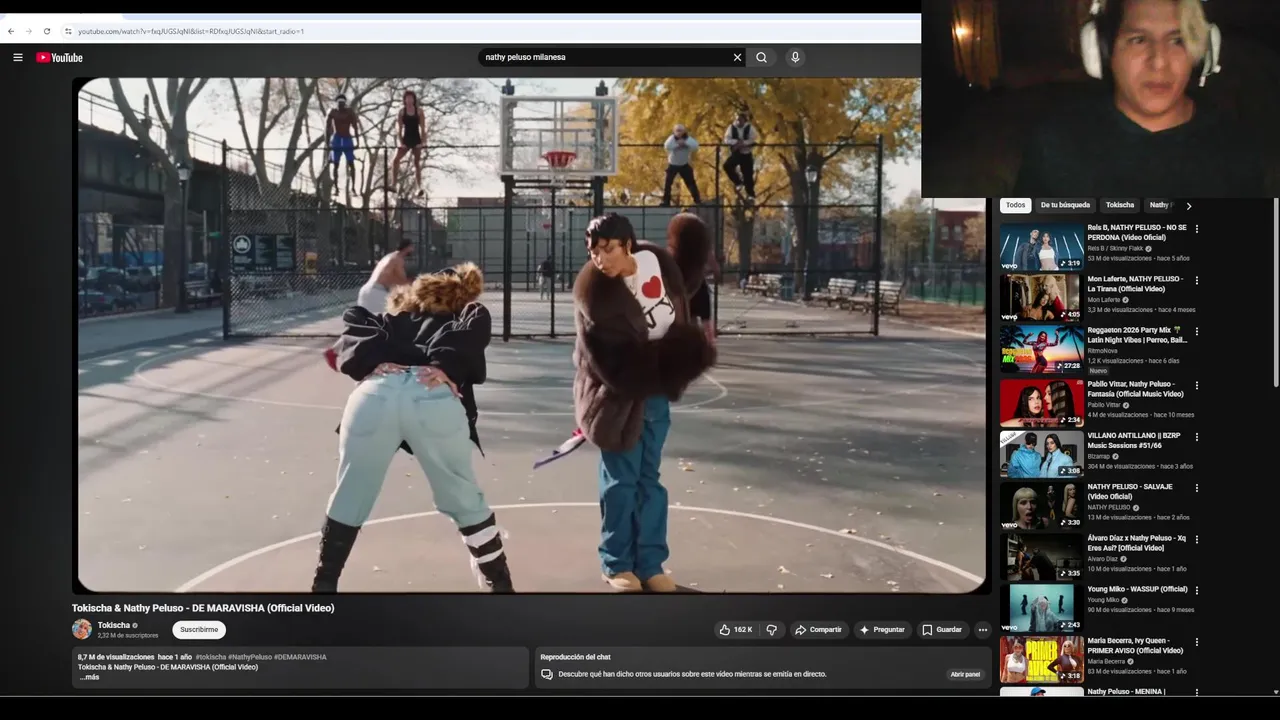This screenshot has height=720, width=1280.
Task: Go to the YouTube home logo
Action: pyautogui.click(x=59, y=57)
